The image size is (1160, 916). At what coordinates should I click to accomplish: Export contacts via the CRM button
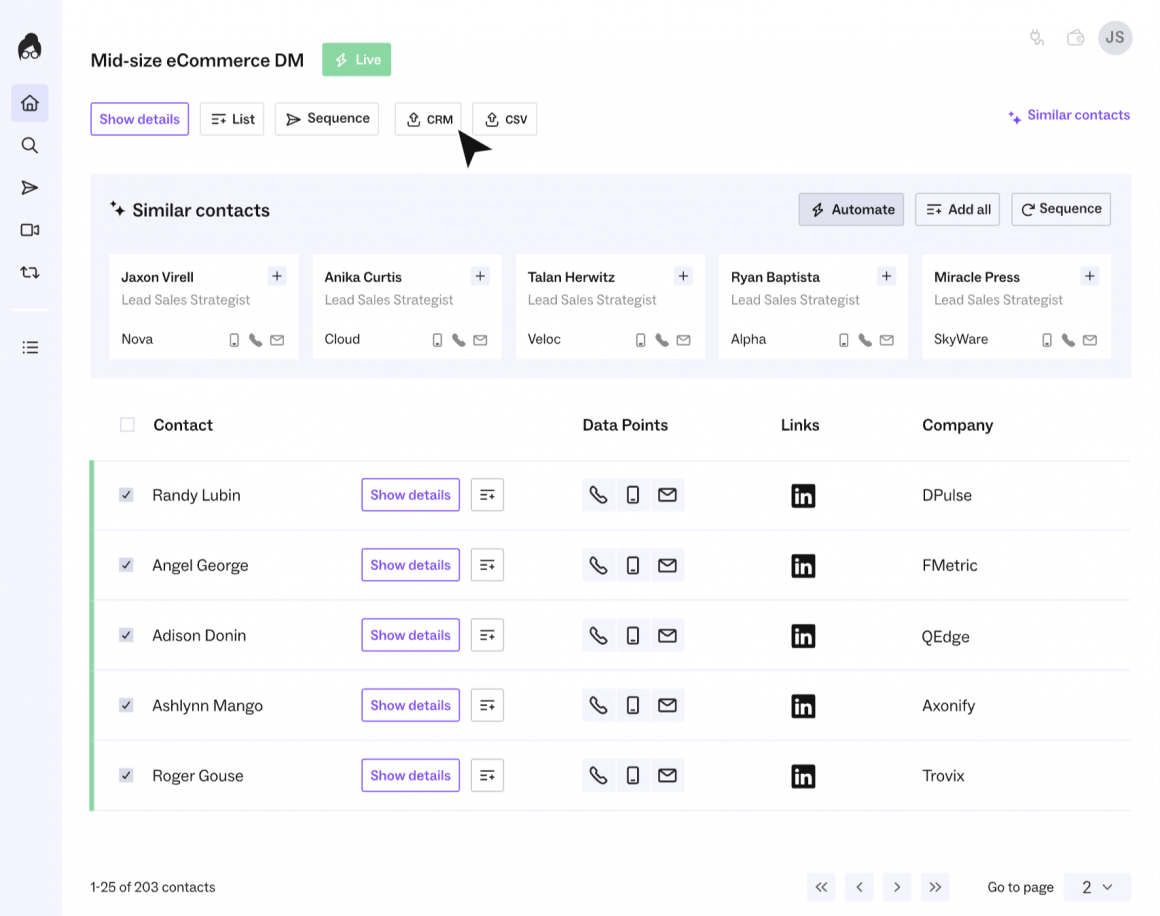[x=428, y=119]
